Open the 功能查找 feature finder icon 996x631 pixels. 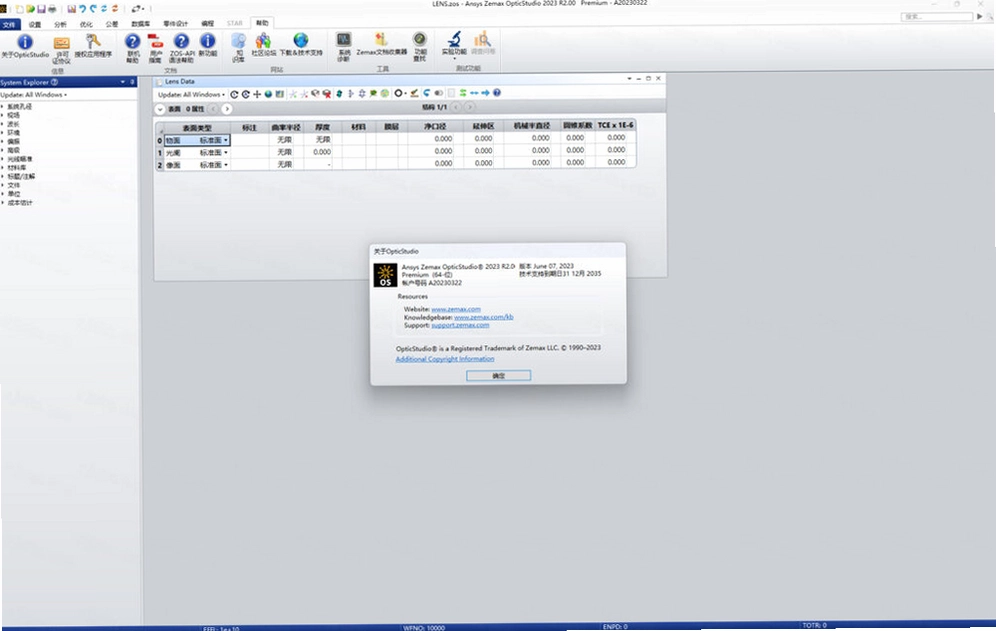click(x=419, y=41)
